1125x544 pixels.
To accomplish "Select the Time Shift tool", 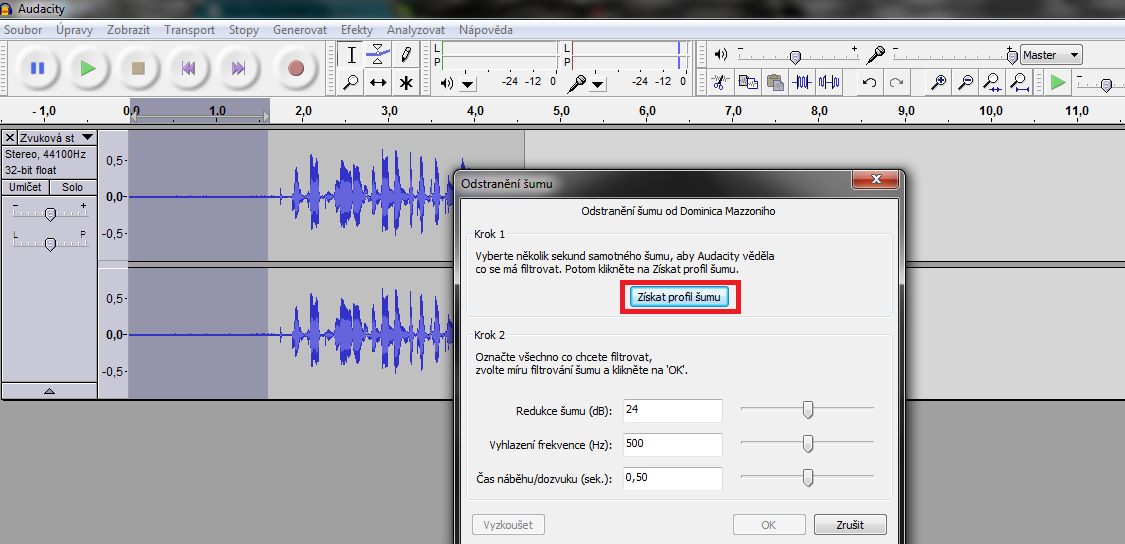I will (x=378, y=83).
